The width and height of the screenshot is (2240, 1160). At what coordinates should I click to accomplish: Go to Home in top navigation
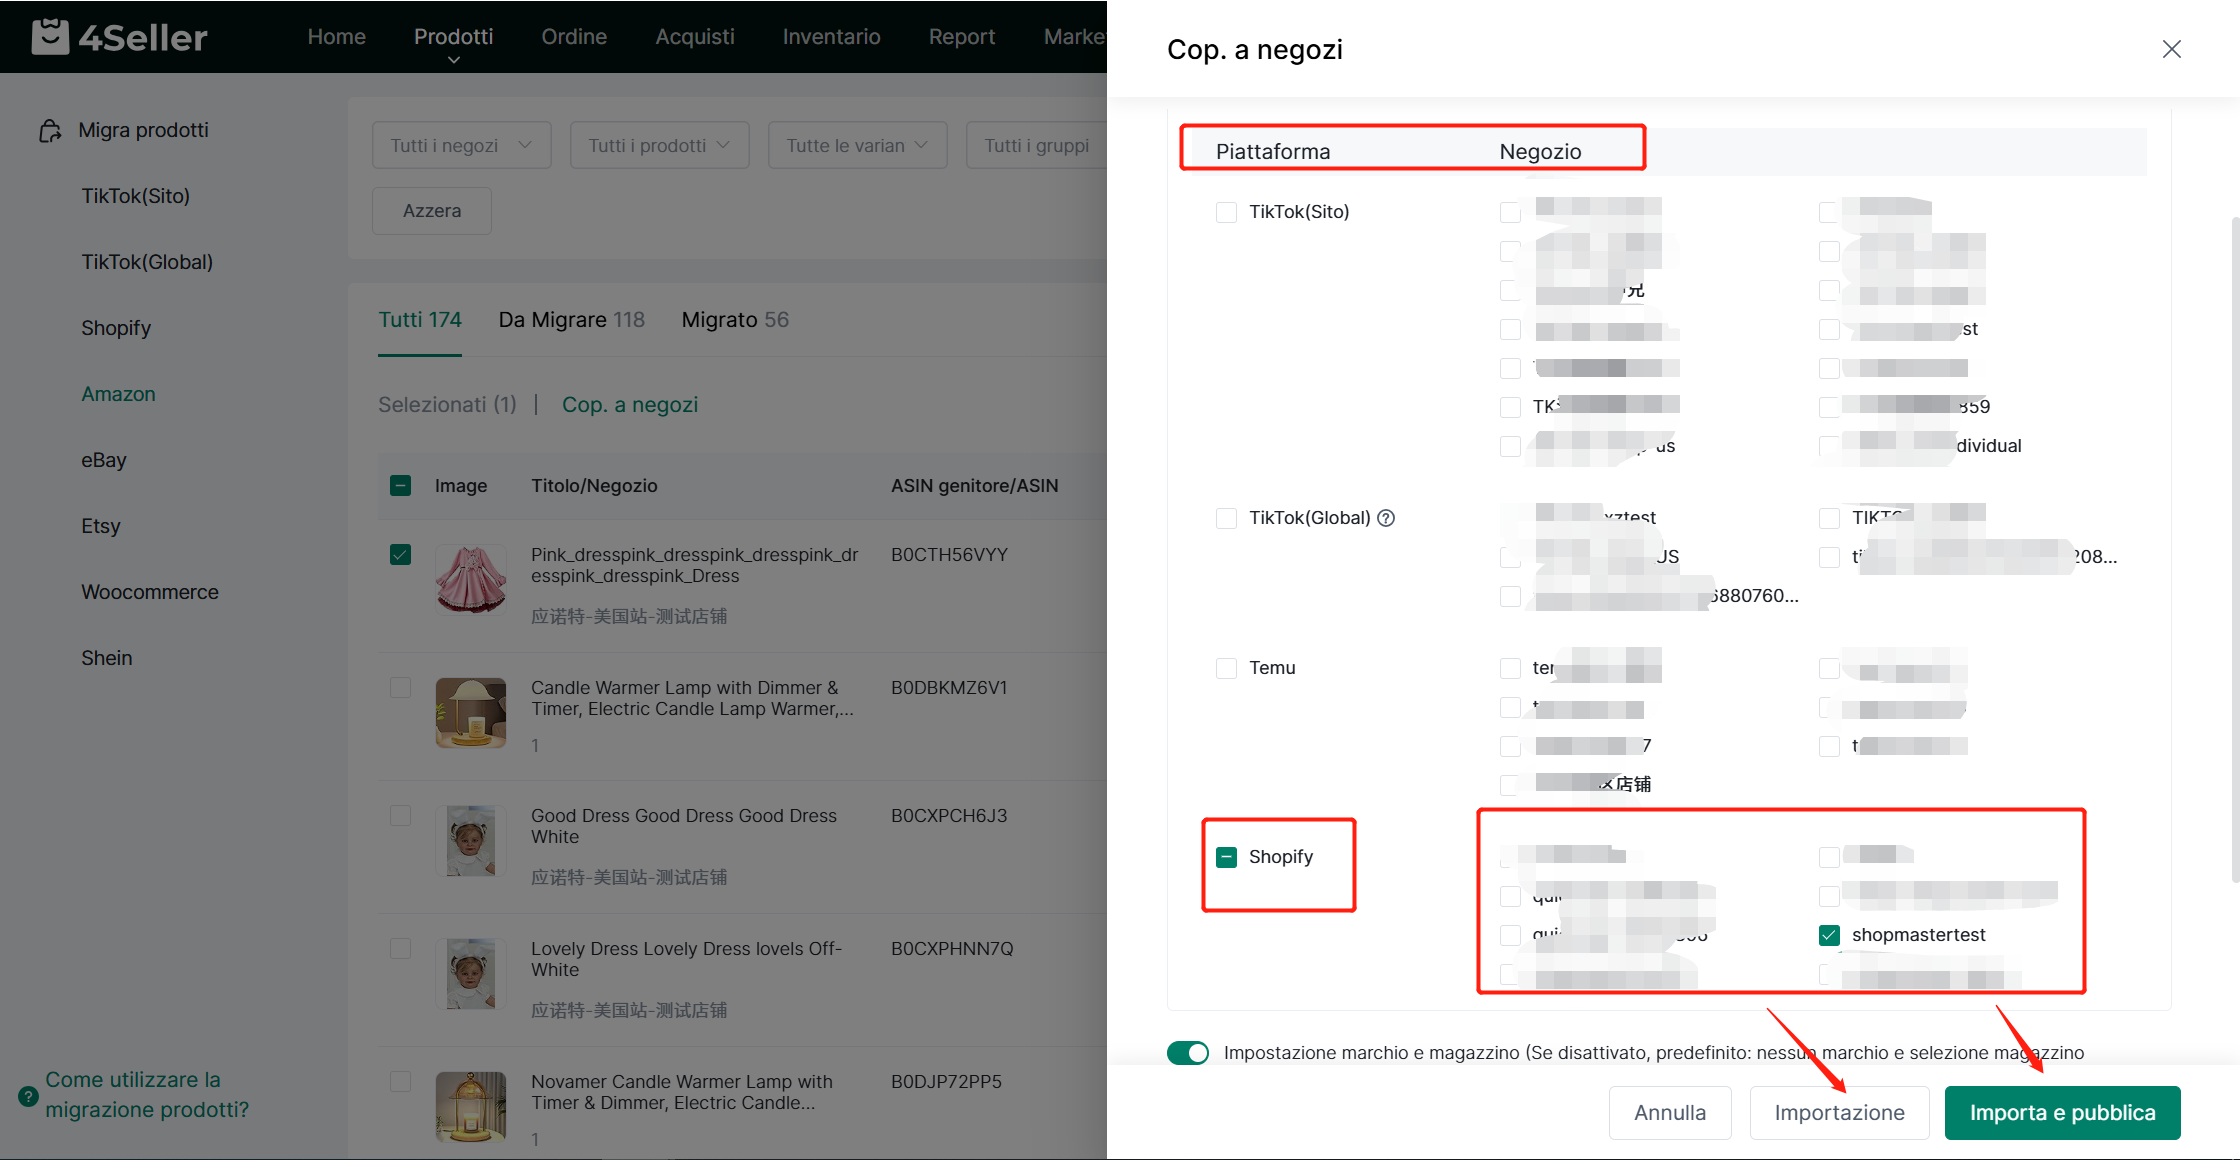click(x=336, y=37)
